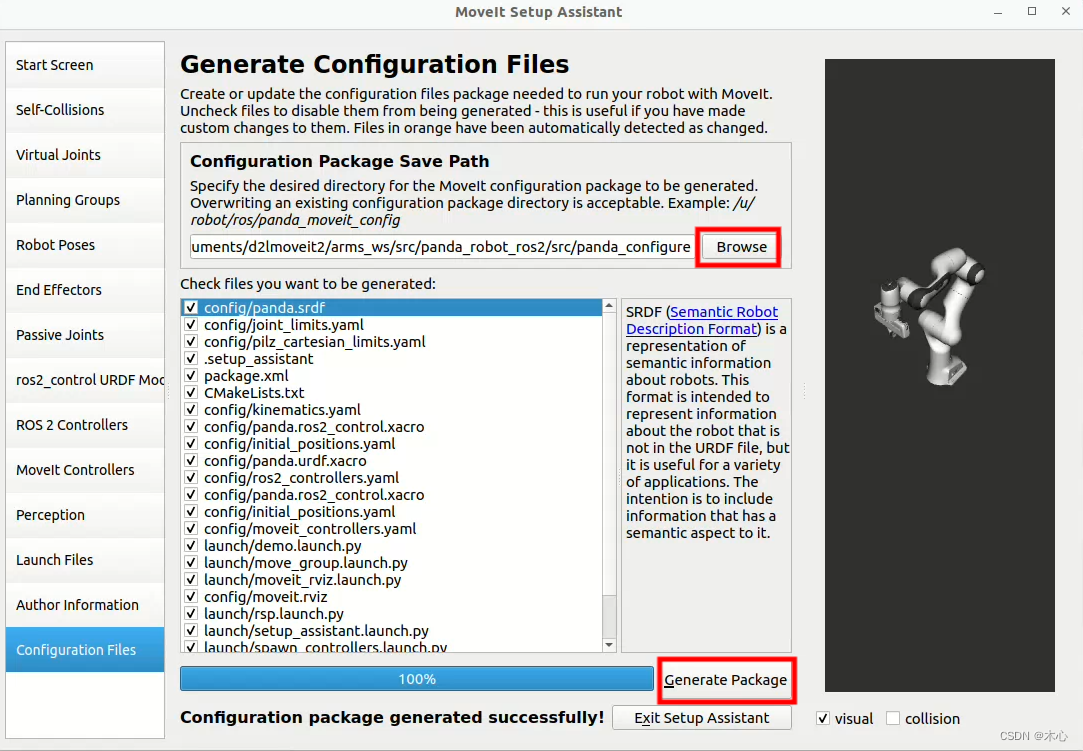
Task: Click Browse for save path
Action: [741, 247]
